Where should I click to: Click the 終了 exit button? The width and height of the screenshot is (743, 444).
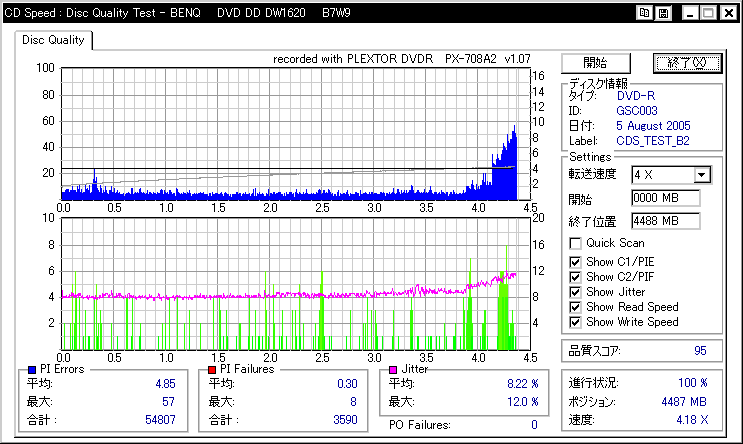(x=688, y=63)
